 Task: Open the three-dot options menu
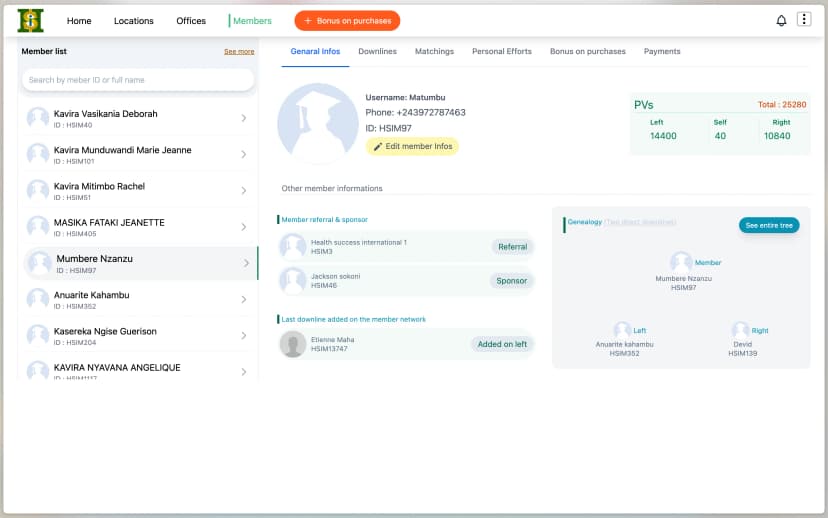803,20
